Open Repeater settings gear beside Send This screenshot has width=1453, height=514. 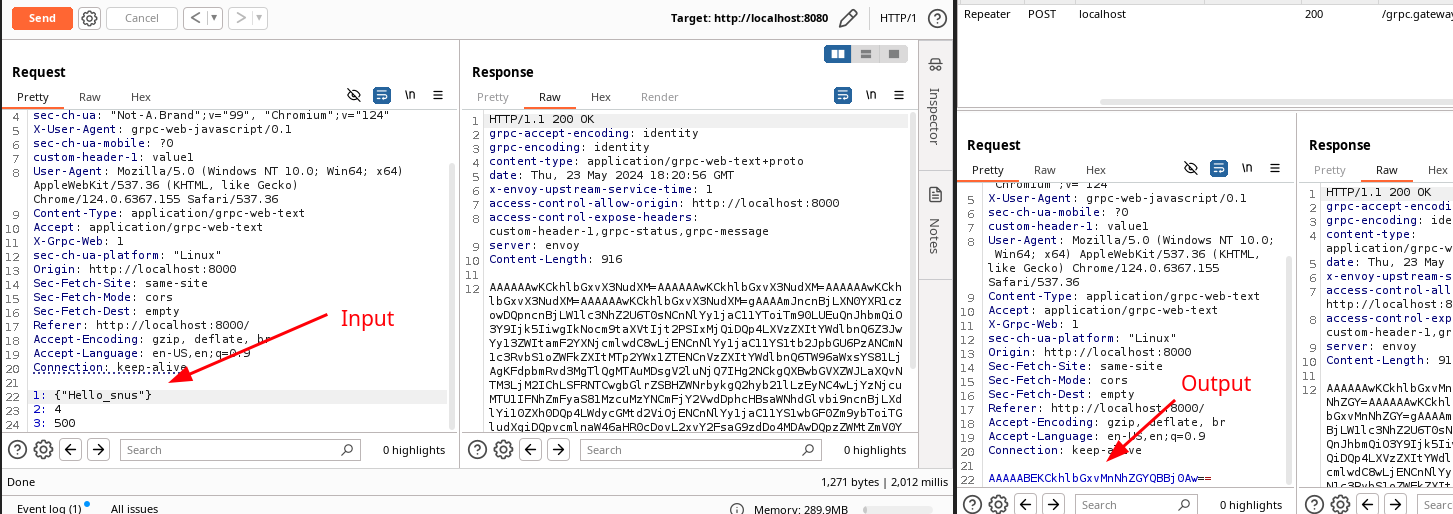point(89,18)
